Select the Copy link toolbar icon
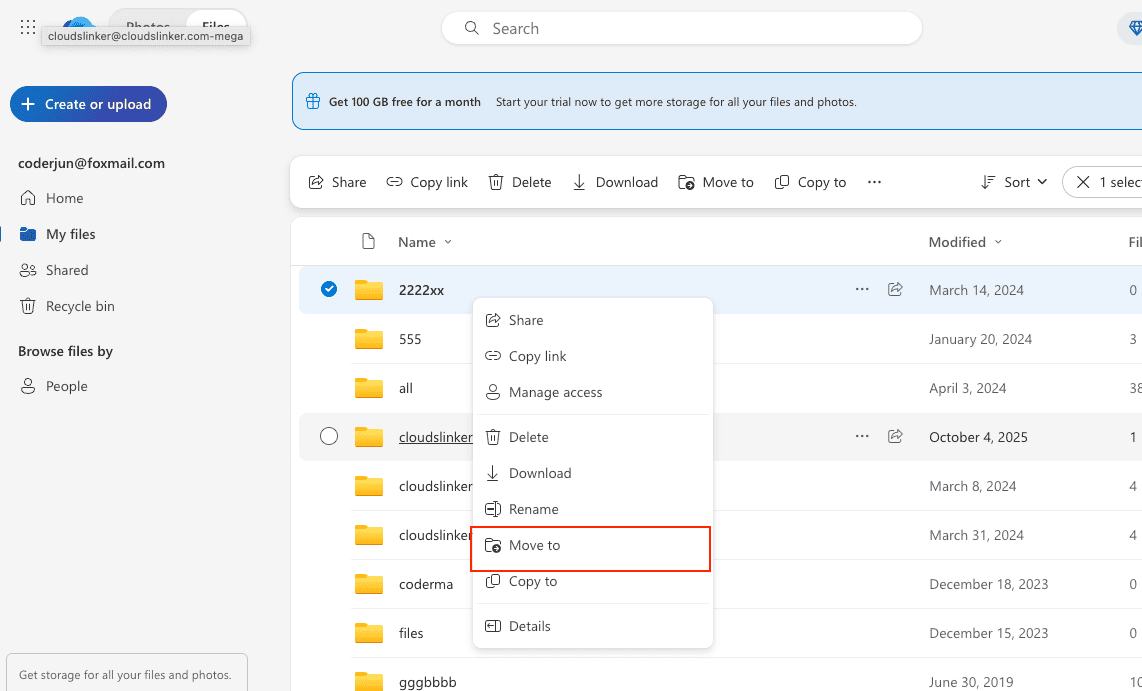The image size is (1142, 691). click(x=394, y=182)
